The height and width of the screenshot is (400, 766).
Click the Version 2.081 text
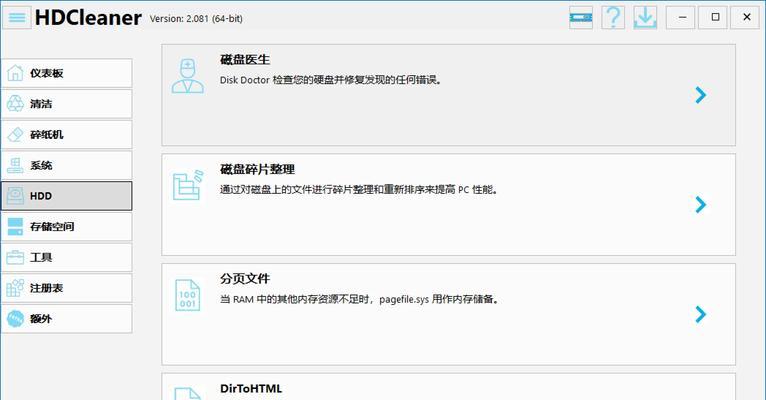coord(196,19)
